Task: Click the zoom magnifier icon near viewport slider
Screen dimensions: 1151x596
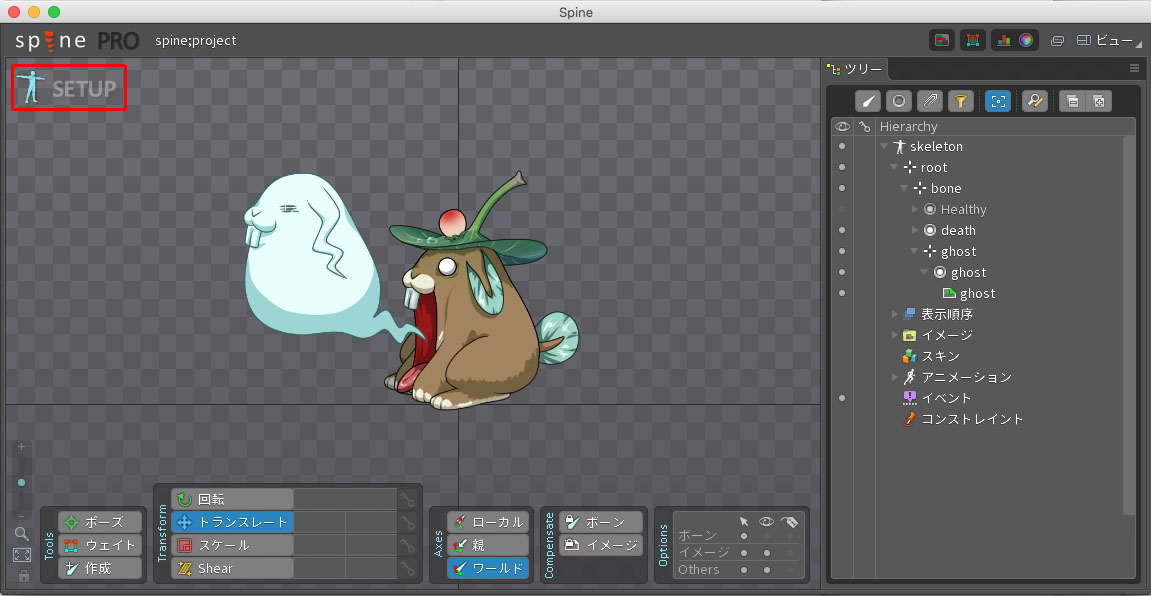Action: click(21, 534)
